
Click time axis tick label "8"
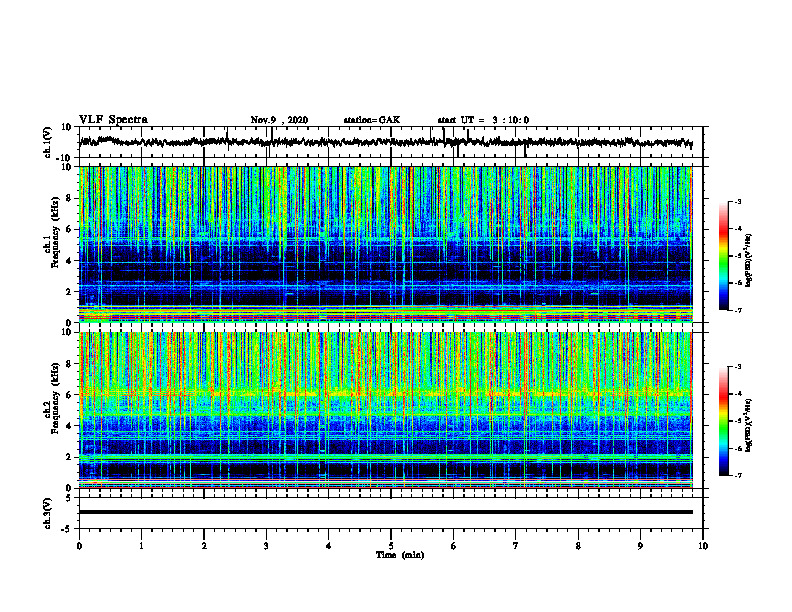pos(578,546)
